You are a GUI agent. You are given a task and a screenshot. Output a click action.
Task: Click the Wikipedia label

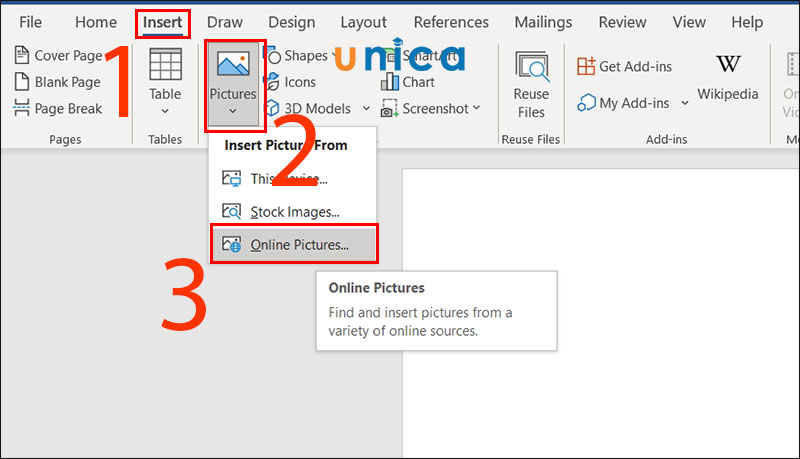click(728, 94)
